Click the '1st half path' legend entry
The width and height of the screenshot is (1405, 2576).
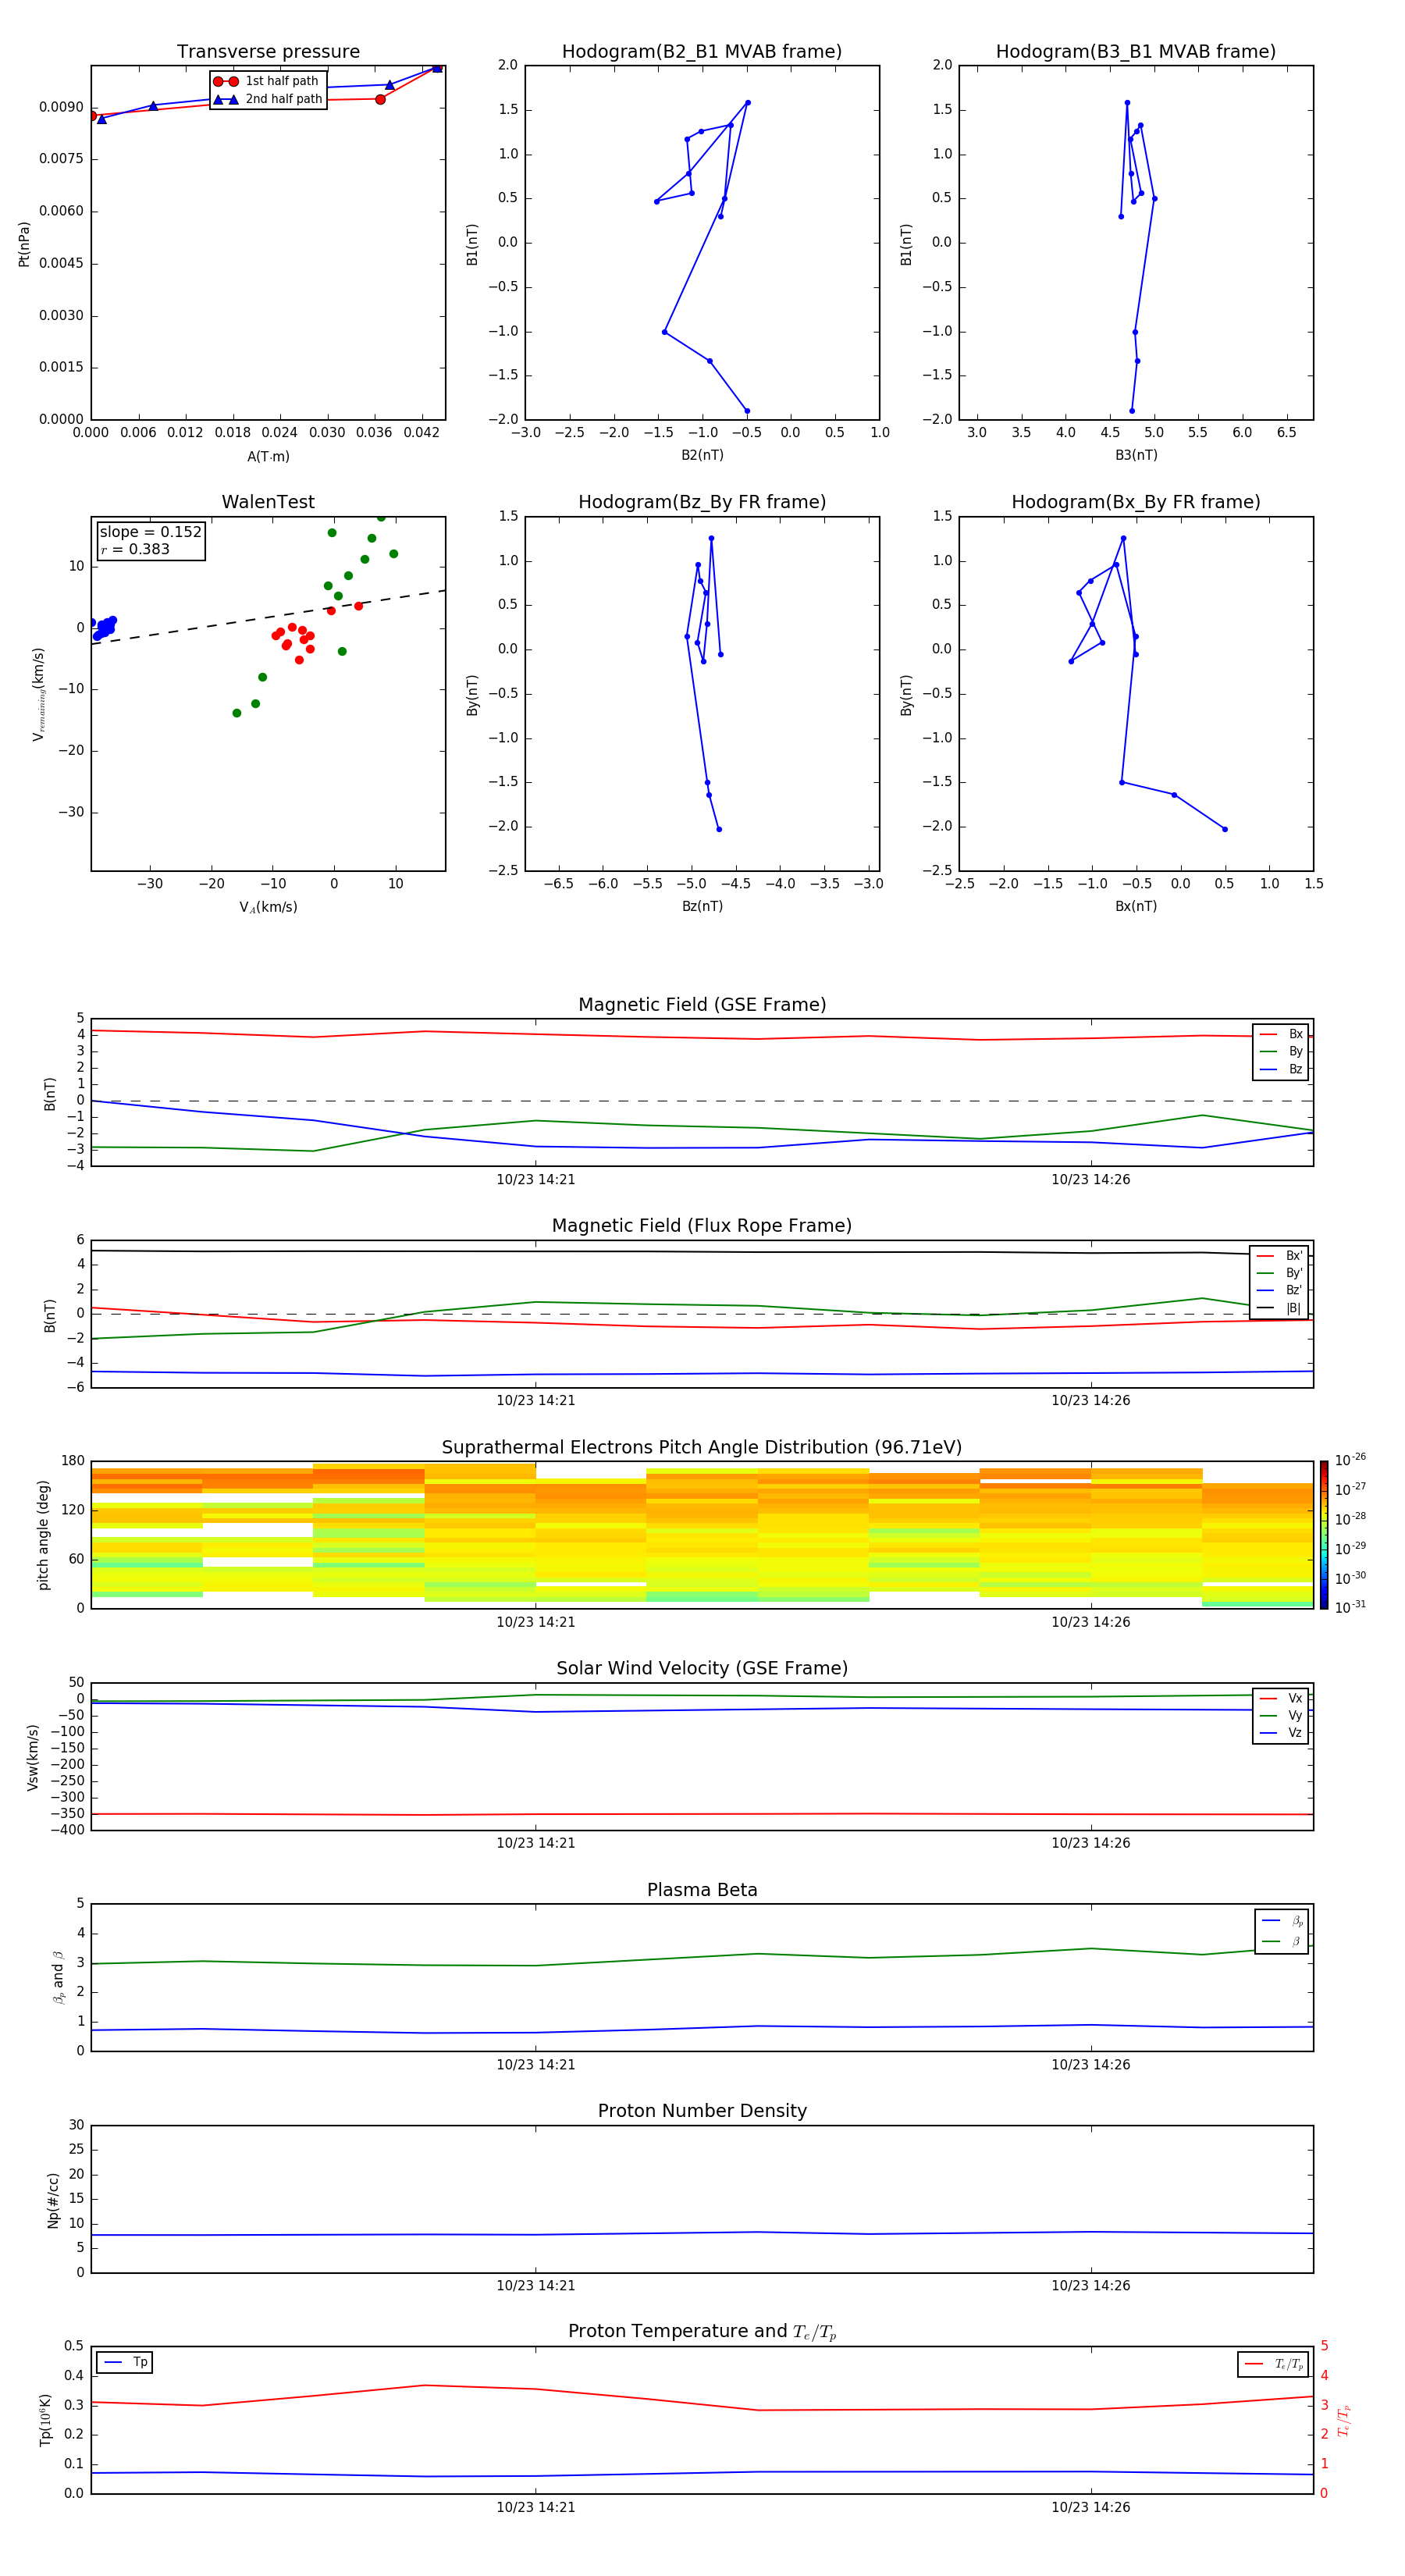click(x=267, y=81)
